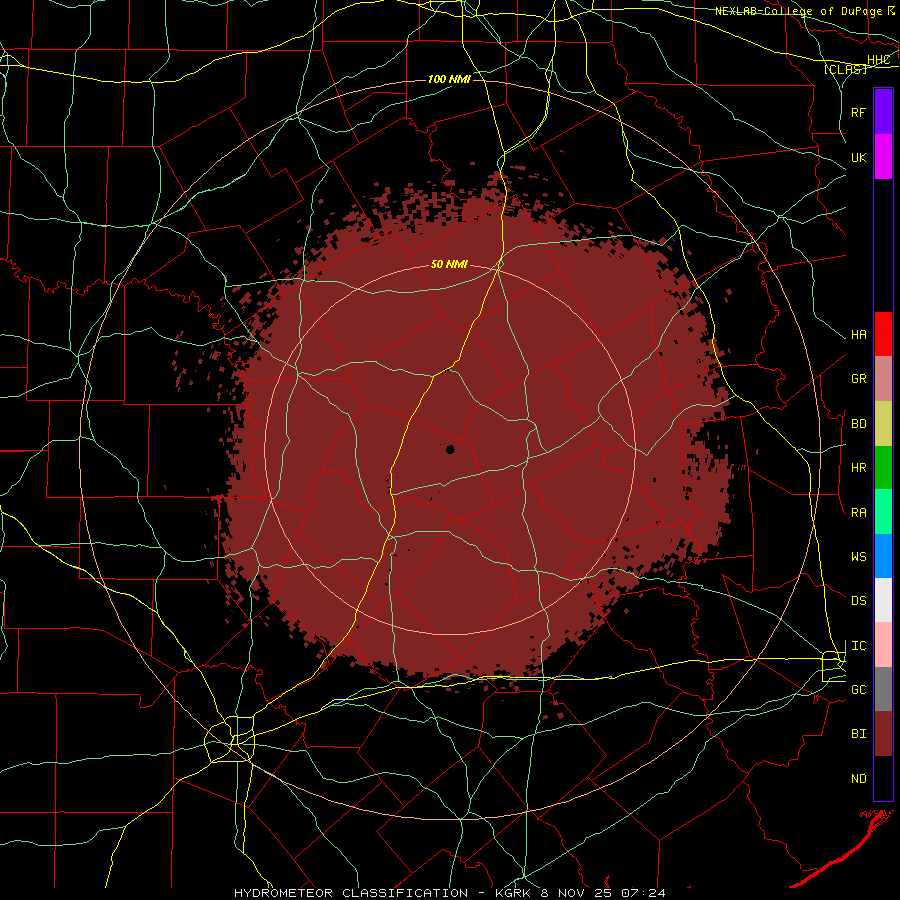This screenshot has width=900, height=900.
Task: Click the ND black legend swatch
Action: pos(883,778)
